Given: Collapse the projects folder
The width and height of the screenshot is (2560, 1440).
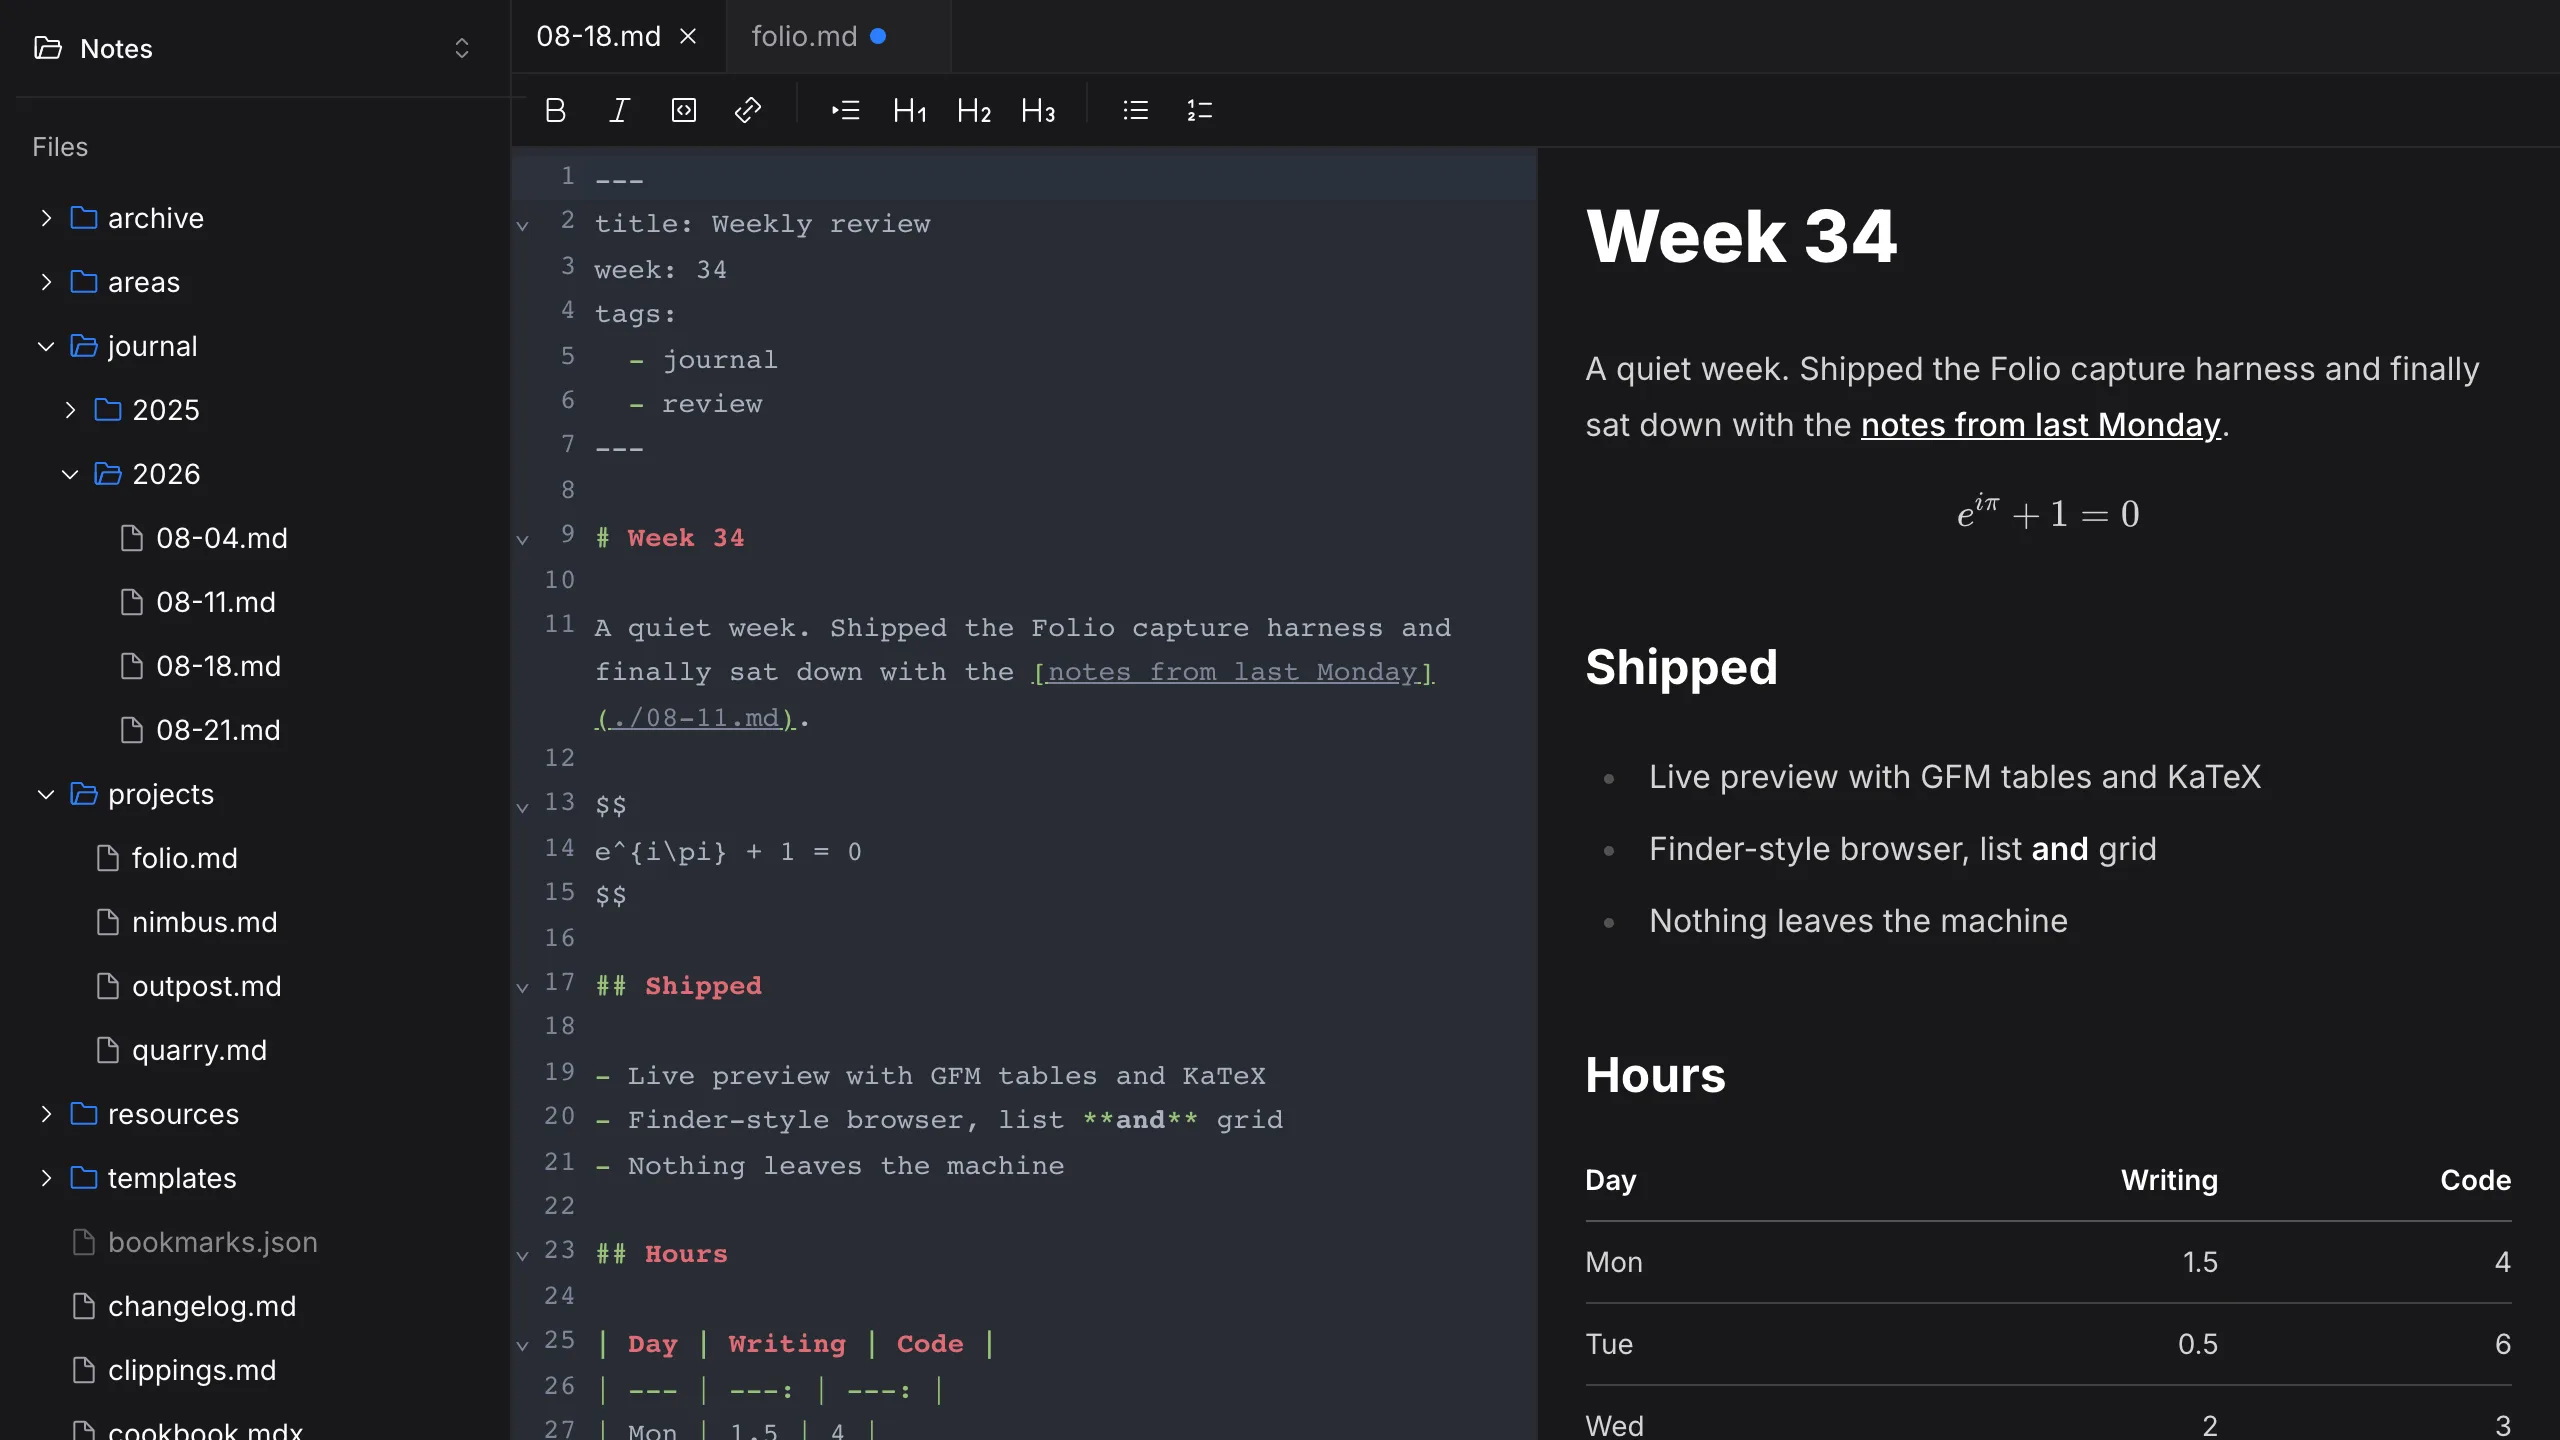Looking at the screenshot, I should click(x=46, y=794).
